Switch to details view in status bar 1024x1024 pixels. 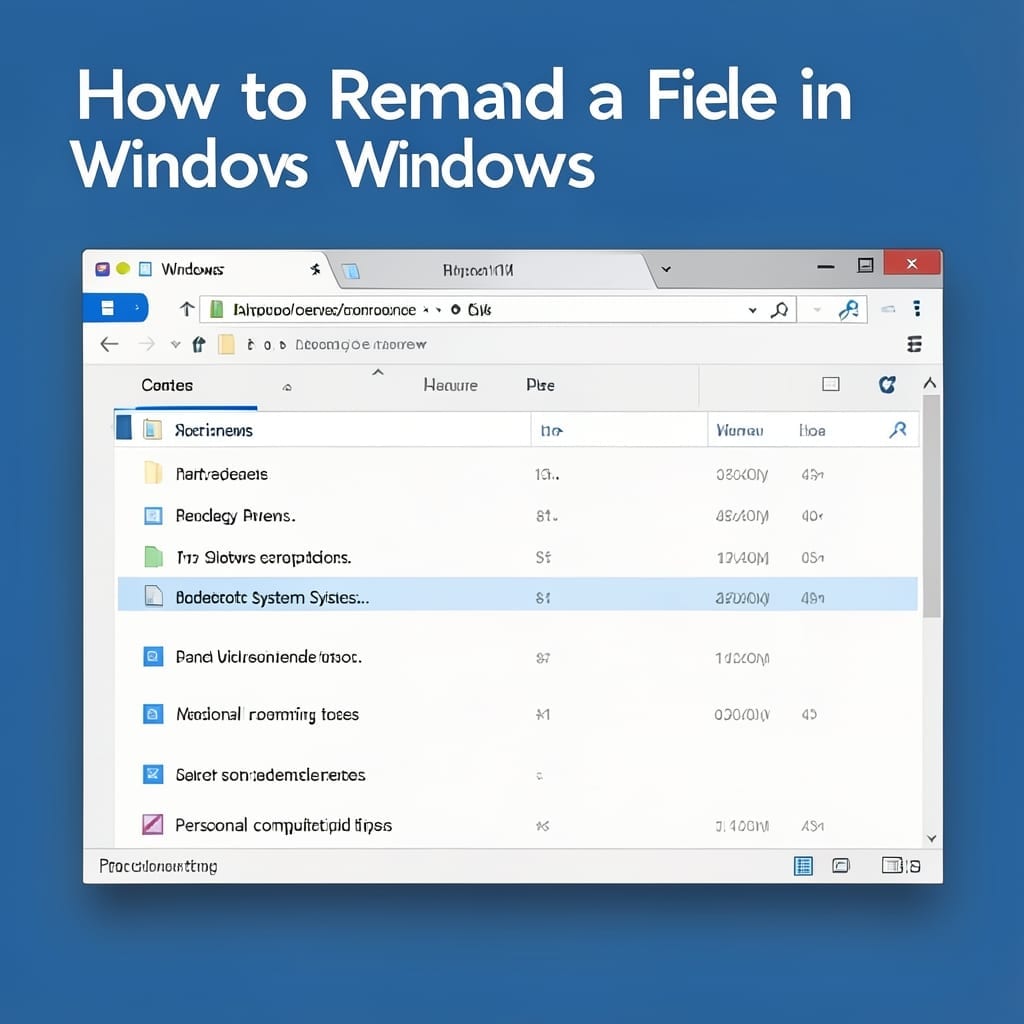[803, 866]
